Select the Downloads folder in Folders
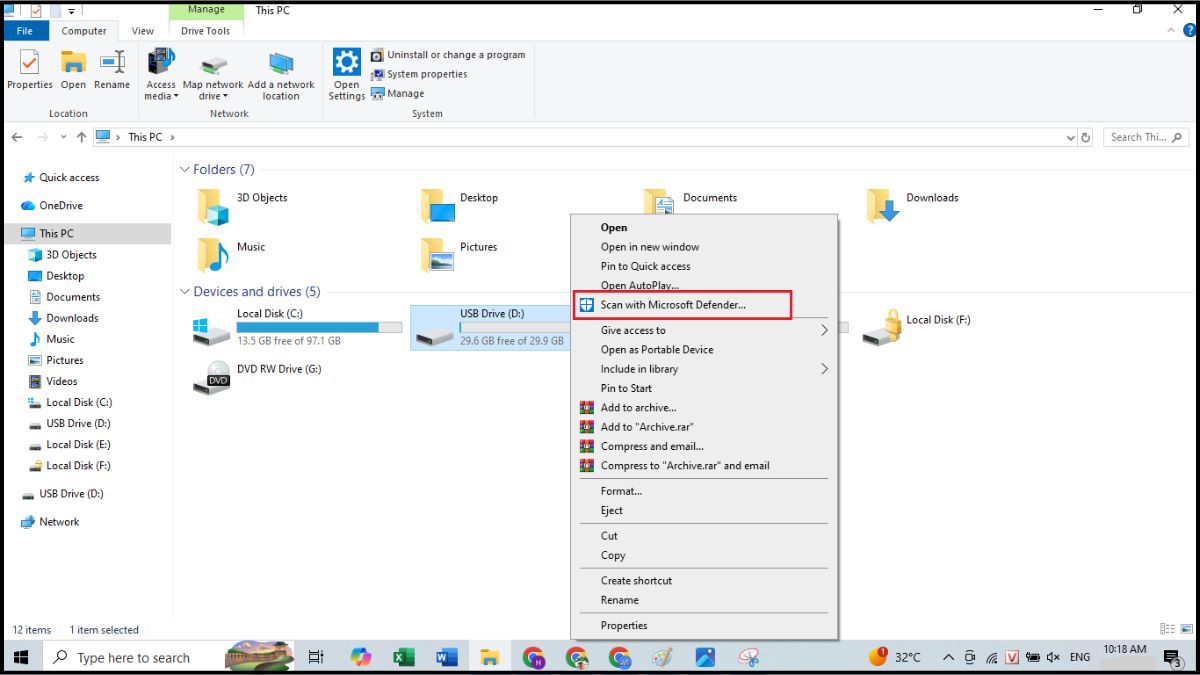1200x675 pixels. point(912,205)
